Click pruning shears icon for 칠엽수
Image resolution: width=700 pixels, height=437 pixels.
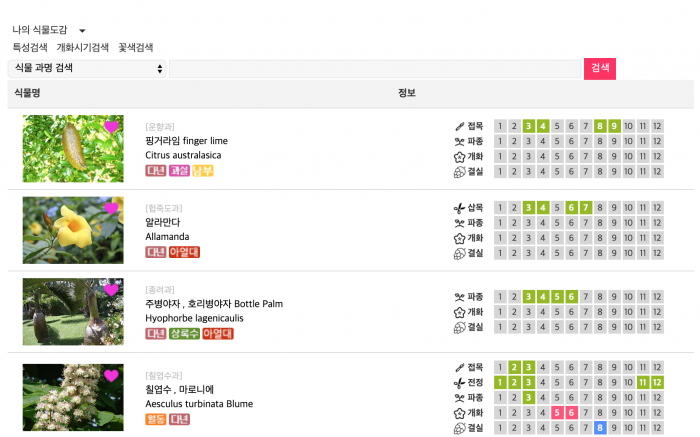coord(460,382)
